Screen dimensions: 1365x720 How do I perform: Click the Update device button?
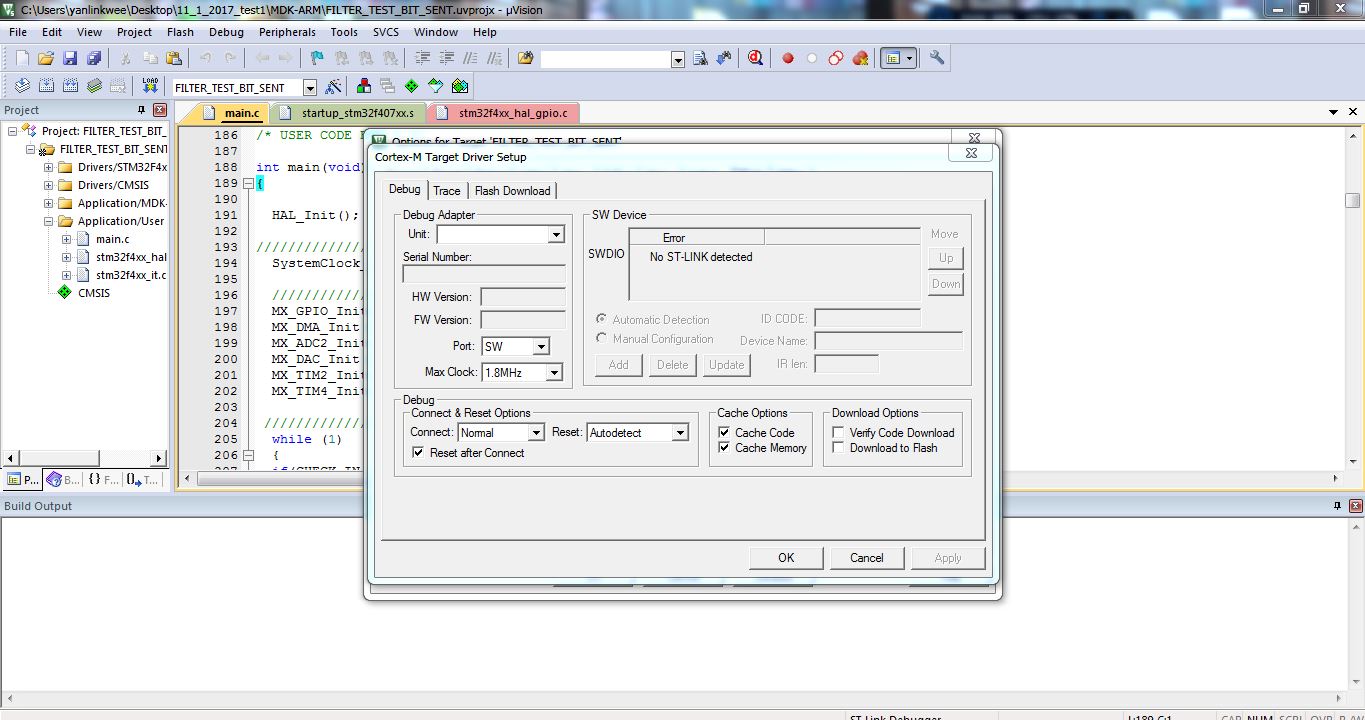click(x=727, y=365)
